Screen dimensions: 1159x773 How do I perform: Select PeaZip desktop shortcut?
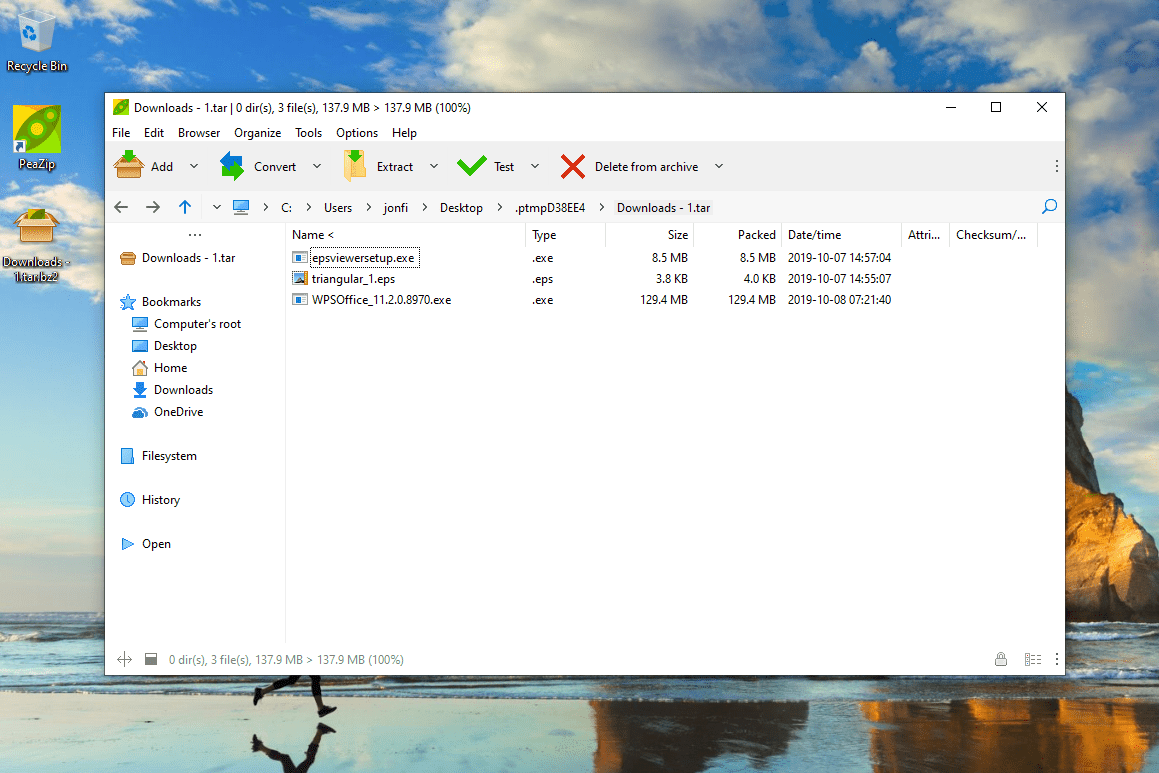pyautogui.click(x=36, y=138)
